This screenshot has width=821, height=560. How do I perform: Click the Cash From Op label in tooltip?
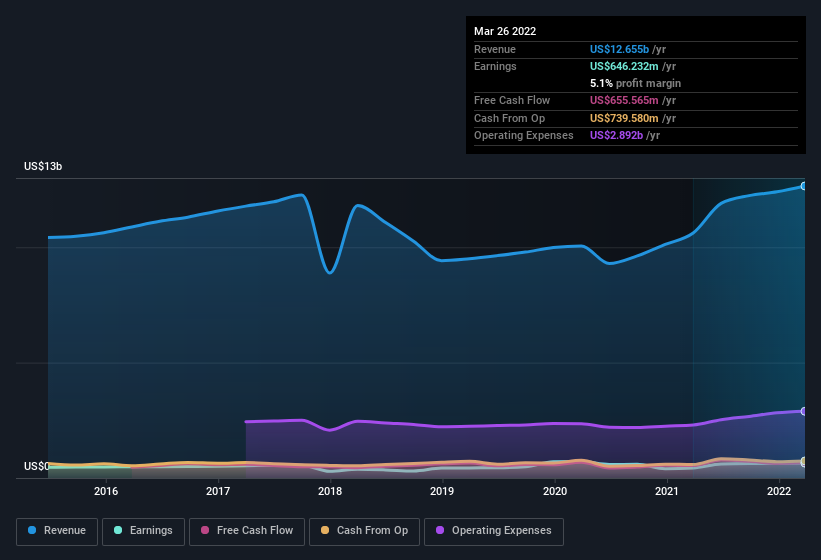pyautogui.click(x=509, y=118)
